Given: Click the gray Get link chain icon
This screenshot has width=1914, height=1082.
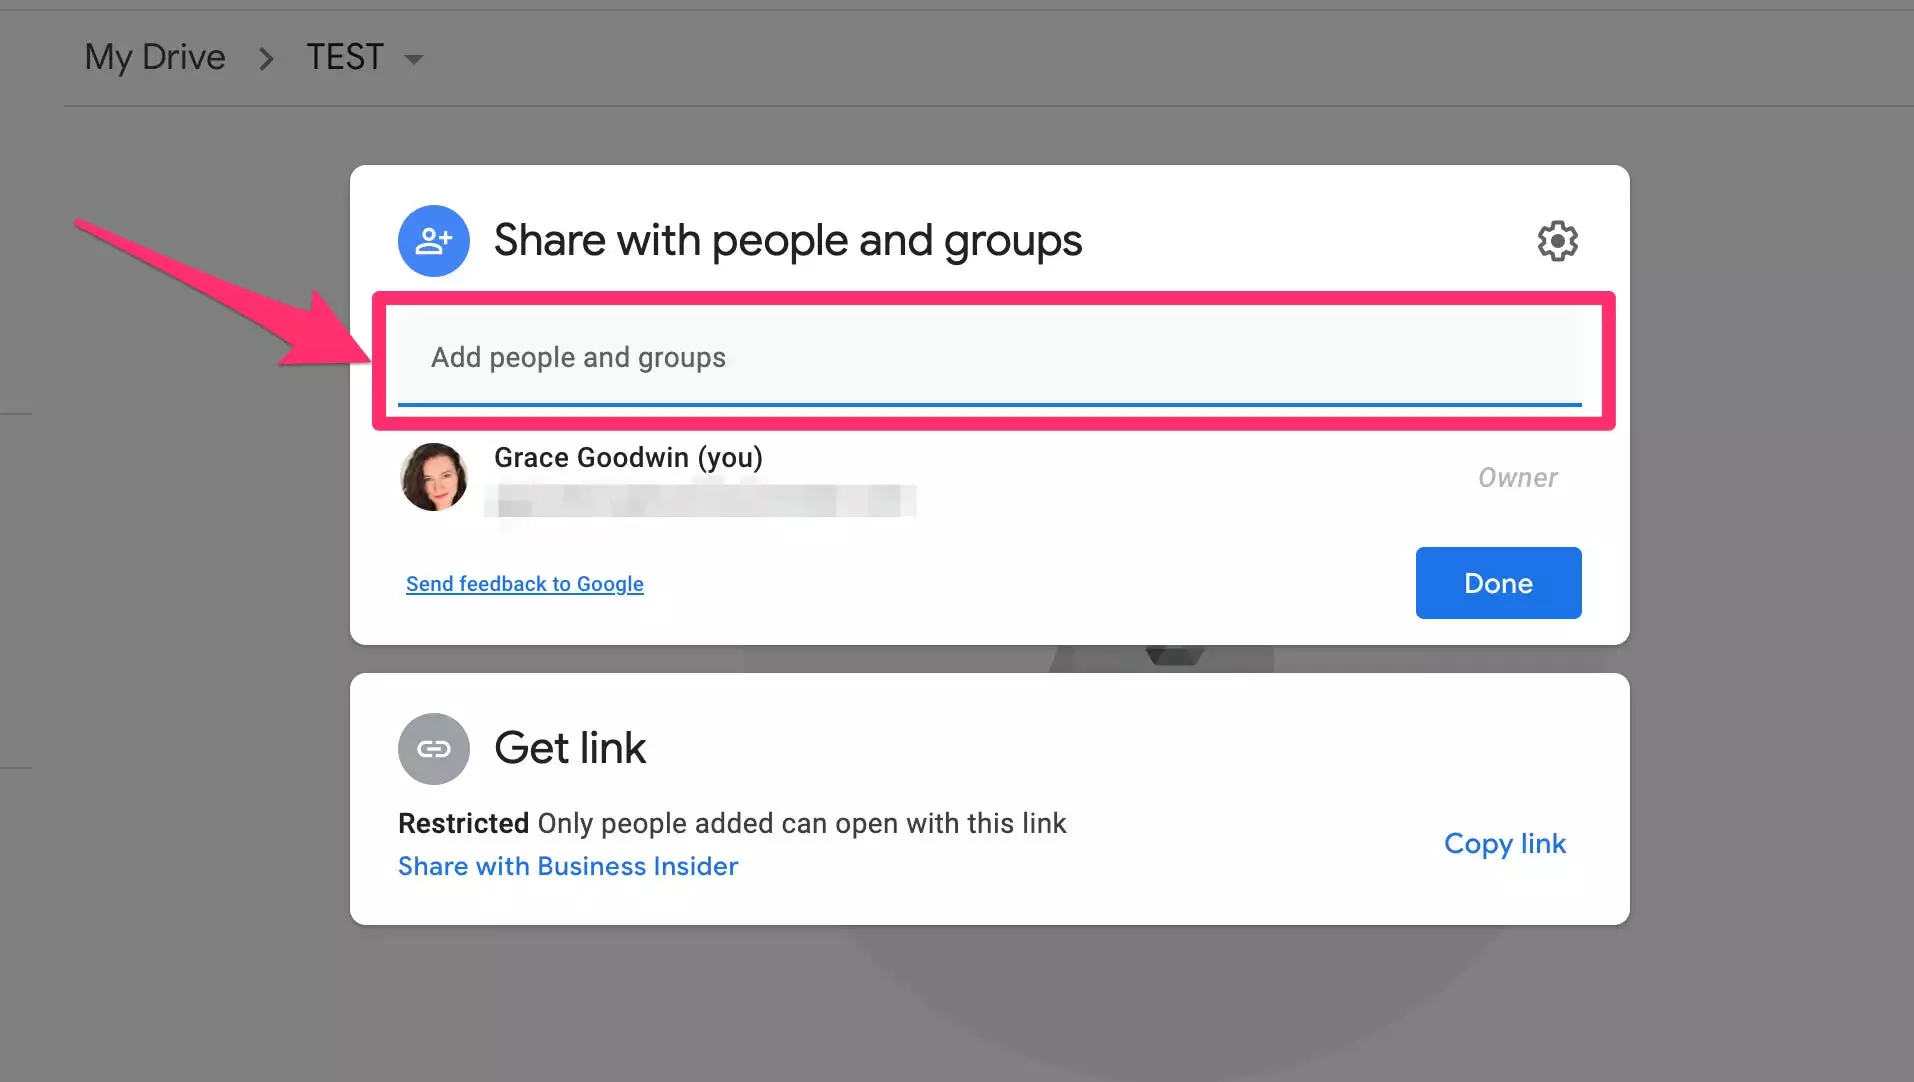Looking at the screenshot, I should point(434,749).
